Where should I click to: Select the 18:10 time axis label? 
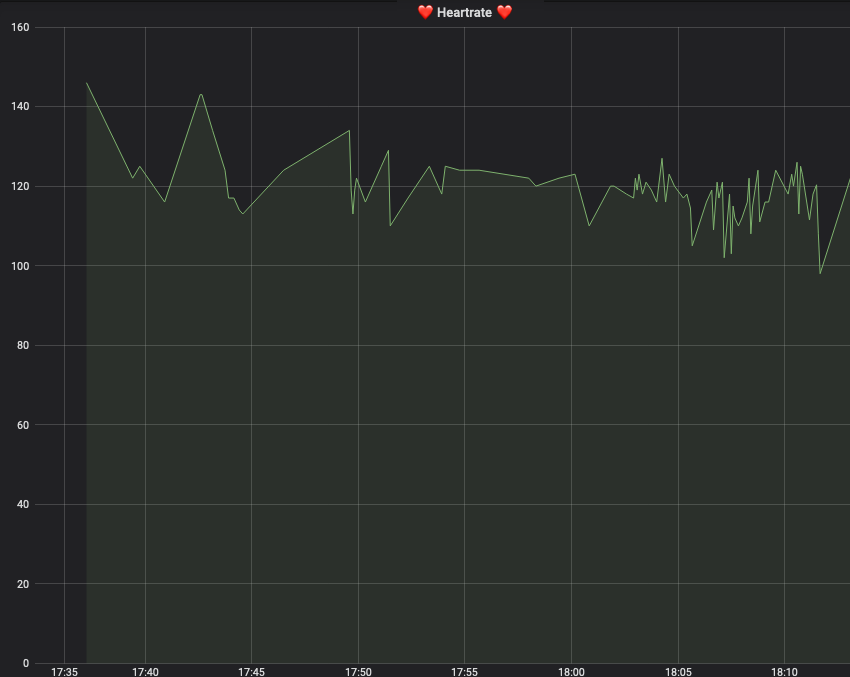pyautogui.click(x=783, y=668)
